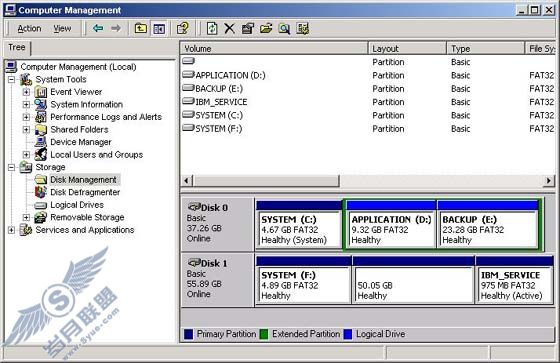Select Disk Management in the tree
The image size is (560, 363).
coord(83,180)
